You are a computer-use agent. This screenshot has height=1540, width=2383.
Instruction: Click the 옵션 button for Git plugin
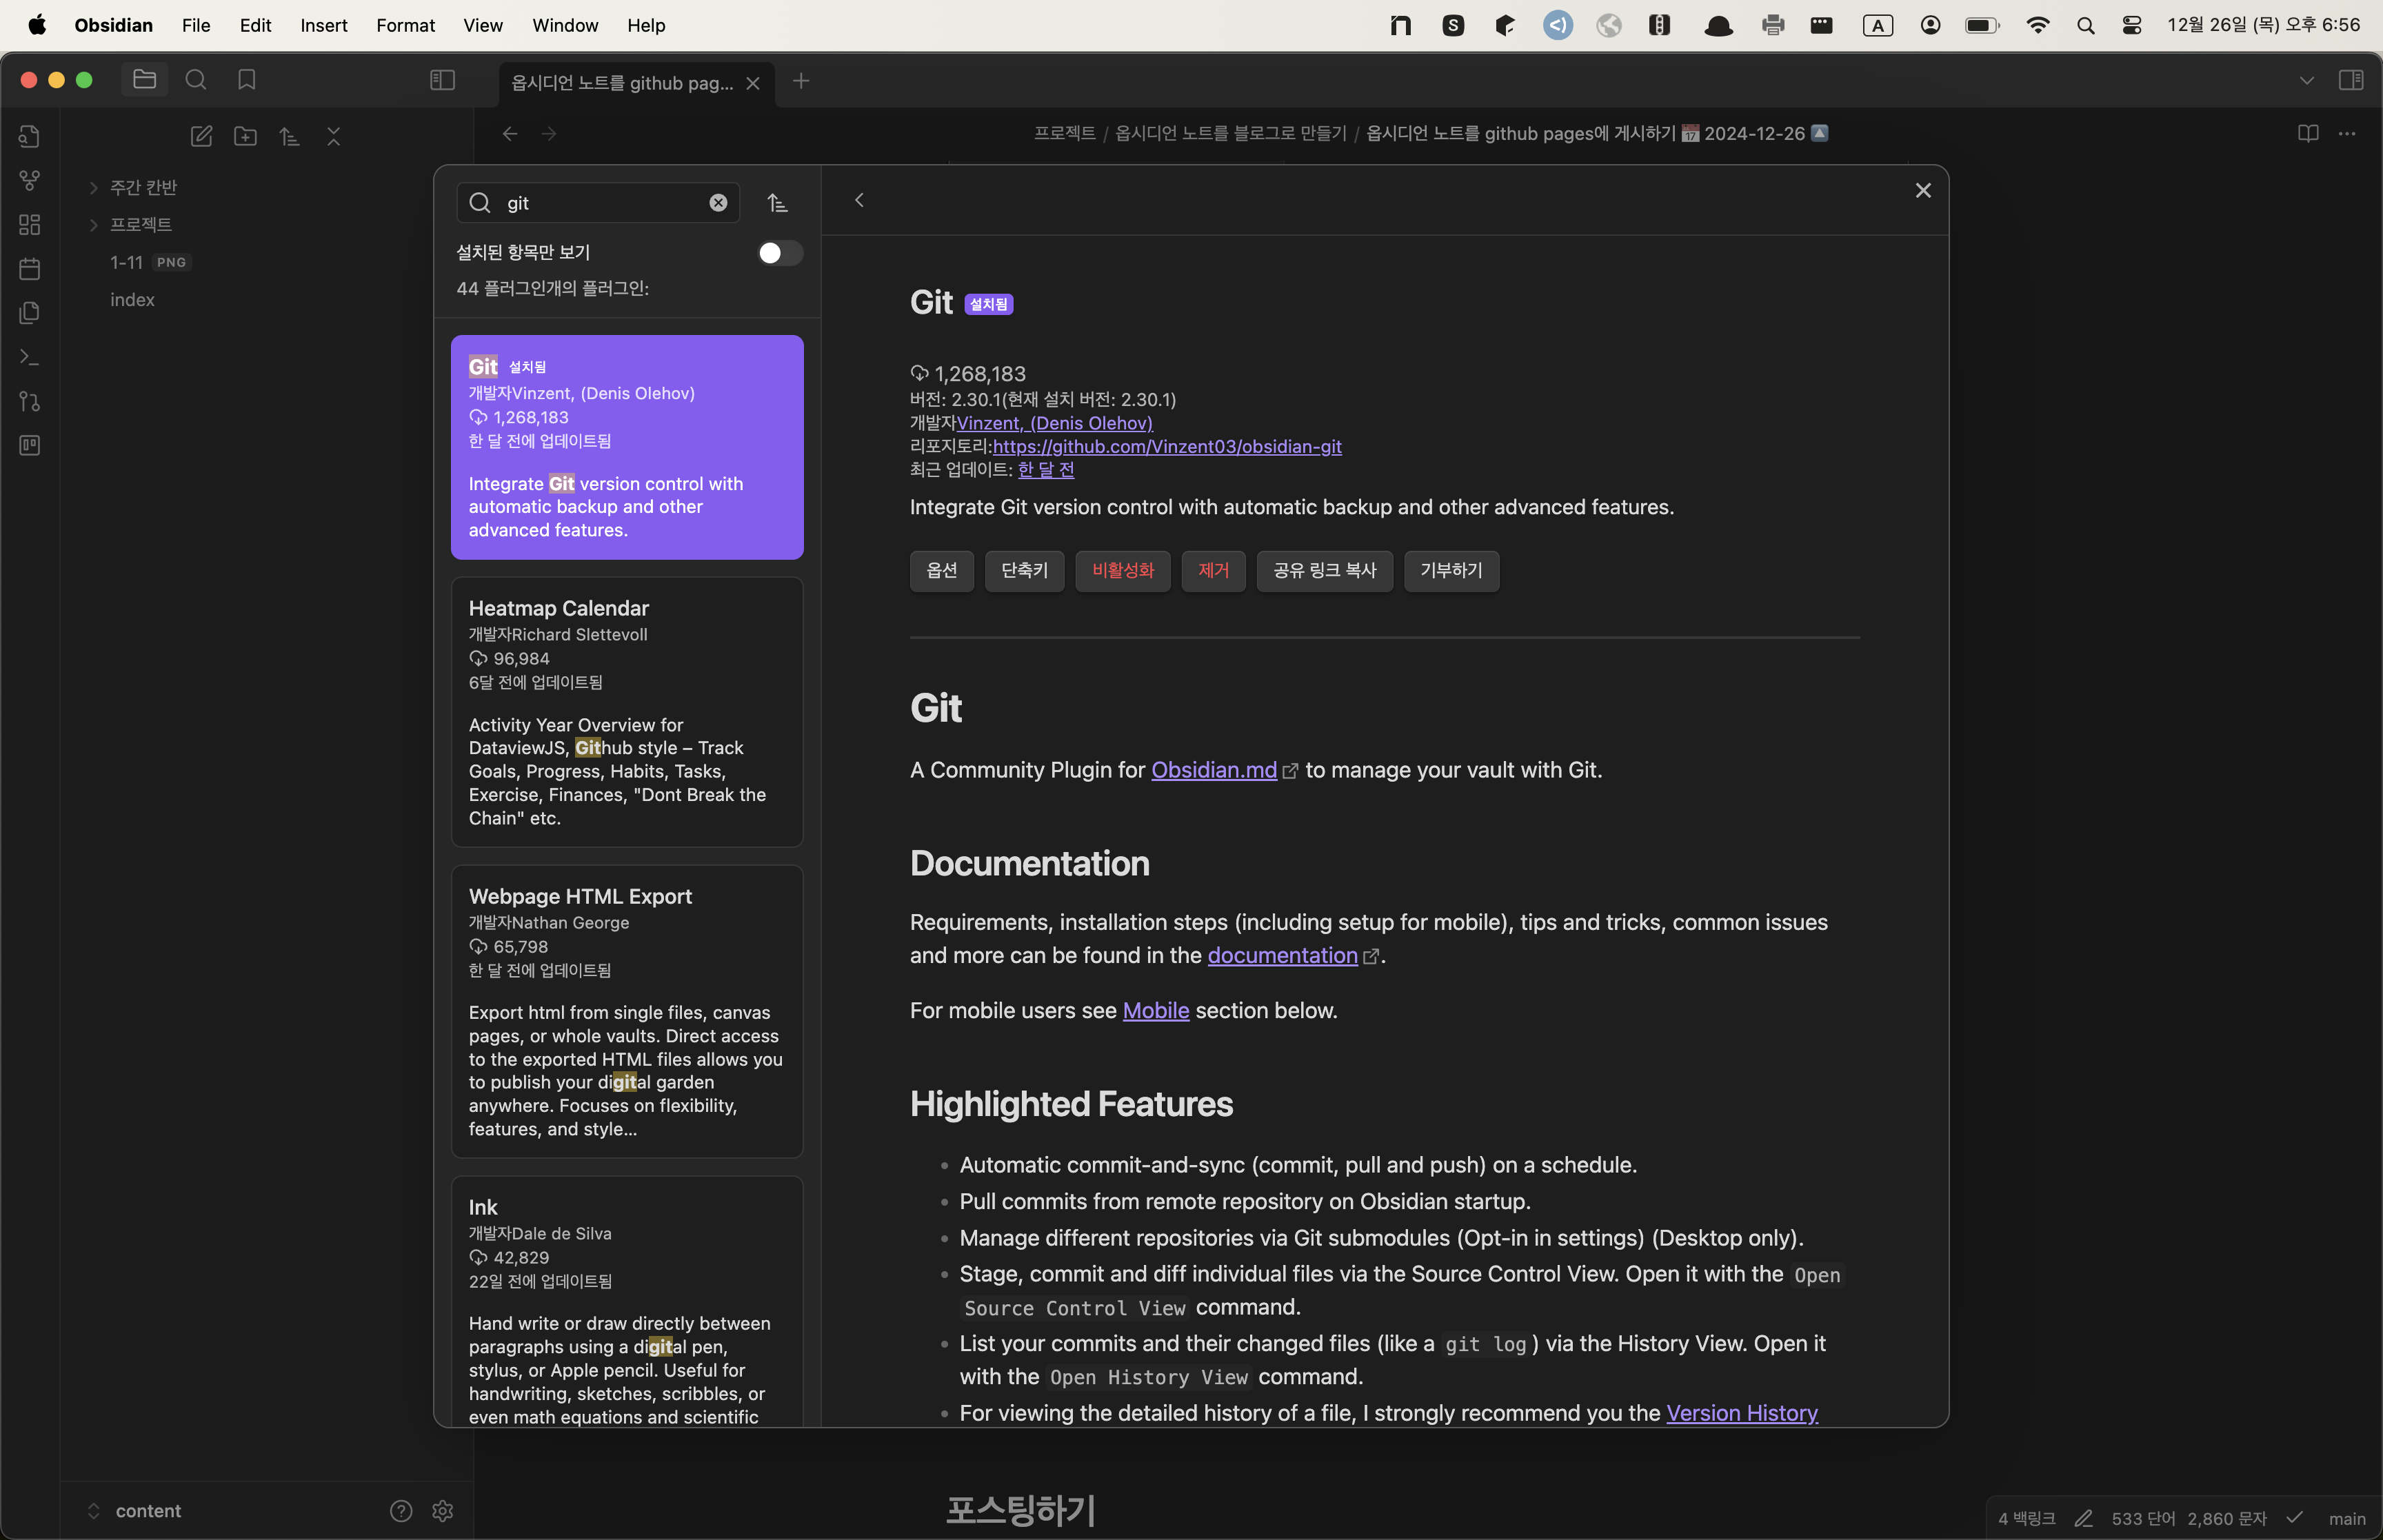(941, 571)
